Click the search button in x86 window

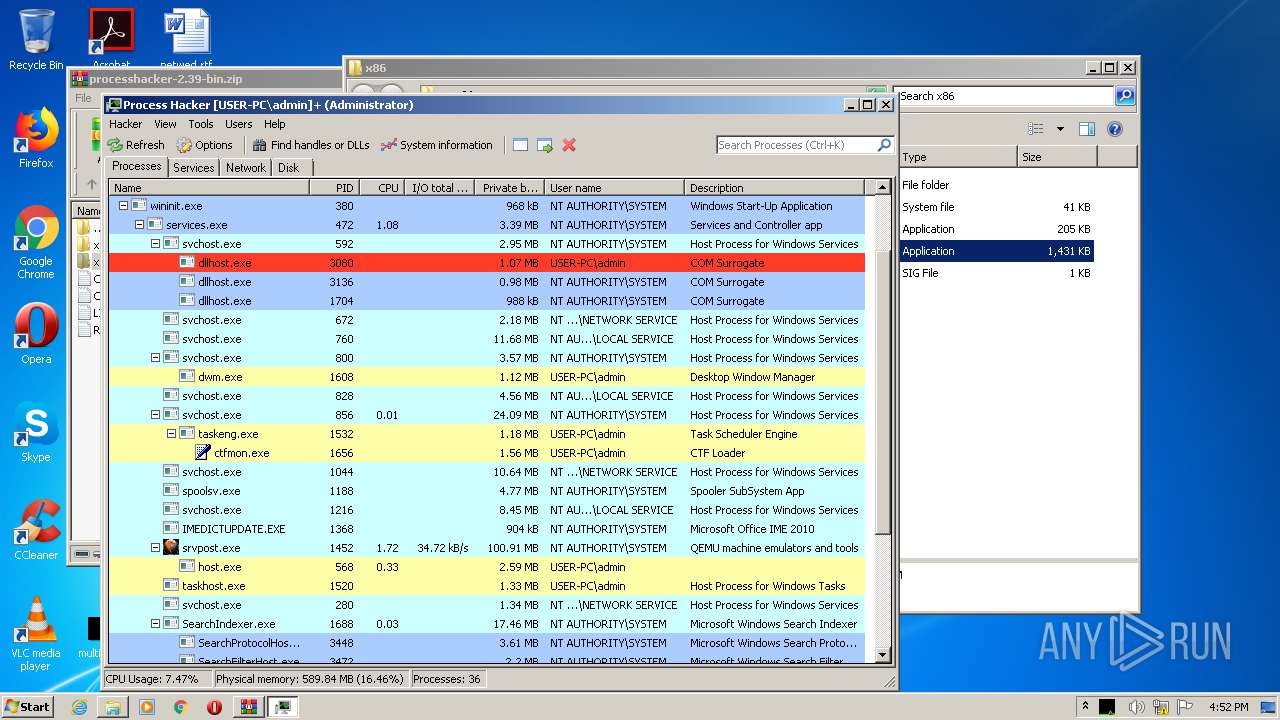click(1125, 96)
